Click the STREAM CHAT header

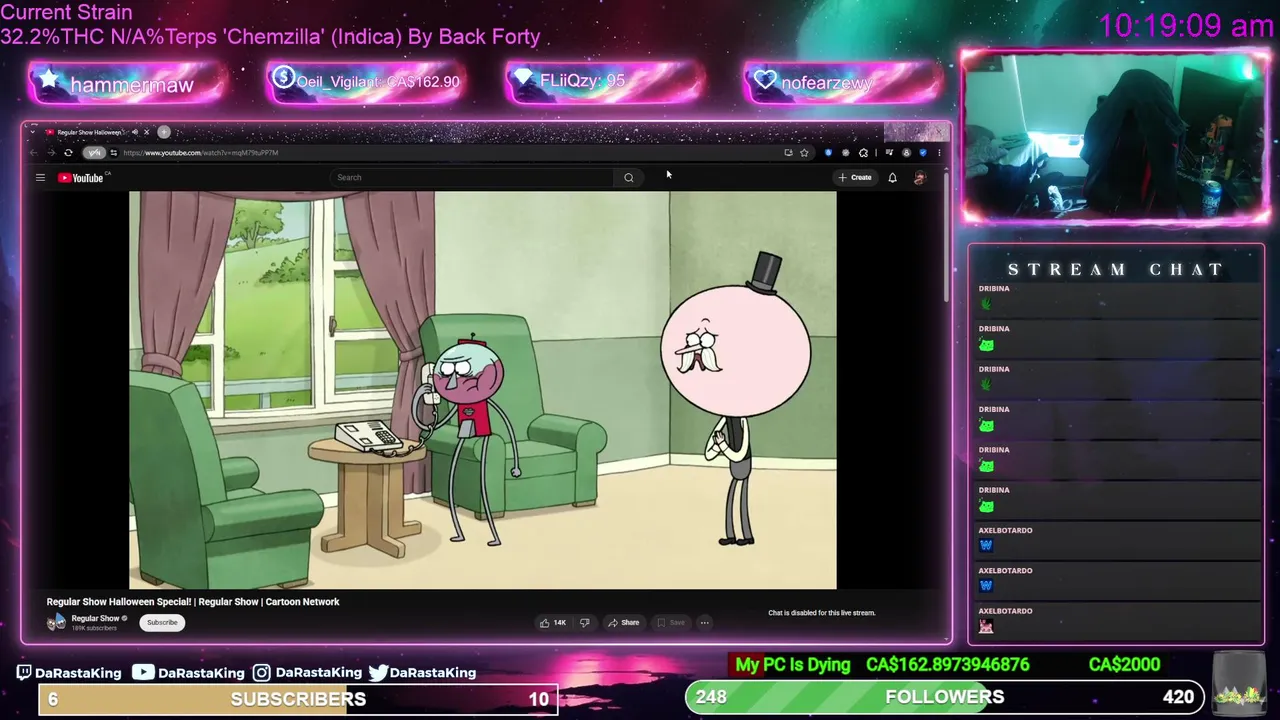click(x=1115, y=270)
